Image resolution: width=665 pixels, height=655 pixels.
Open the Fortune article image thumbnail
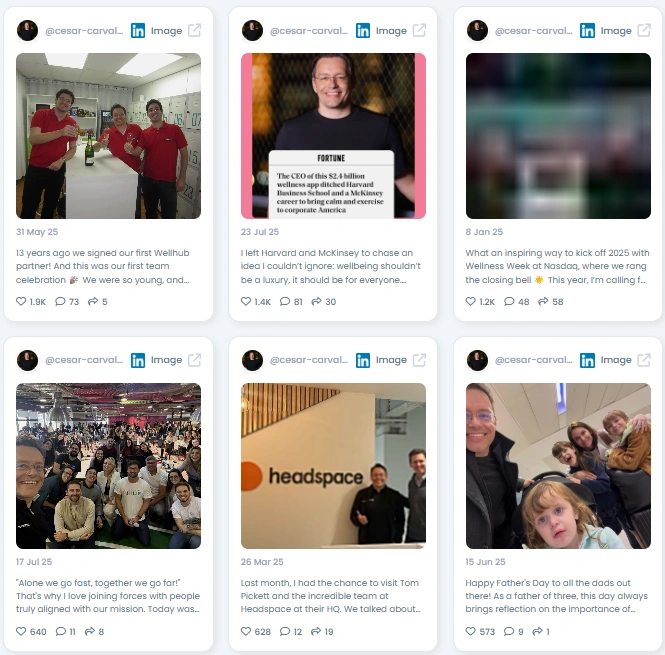point(333,136)
